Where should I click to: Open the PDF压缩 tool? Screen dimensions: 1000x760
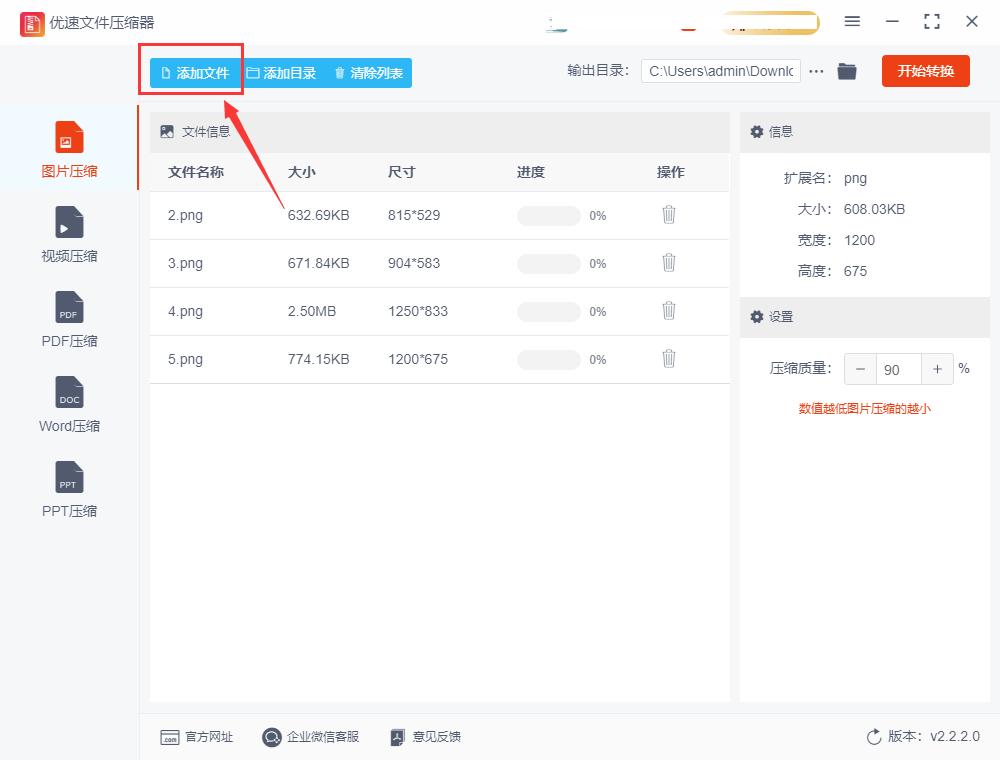point(68,320)
